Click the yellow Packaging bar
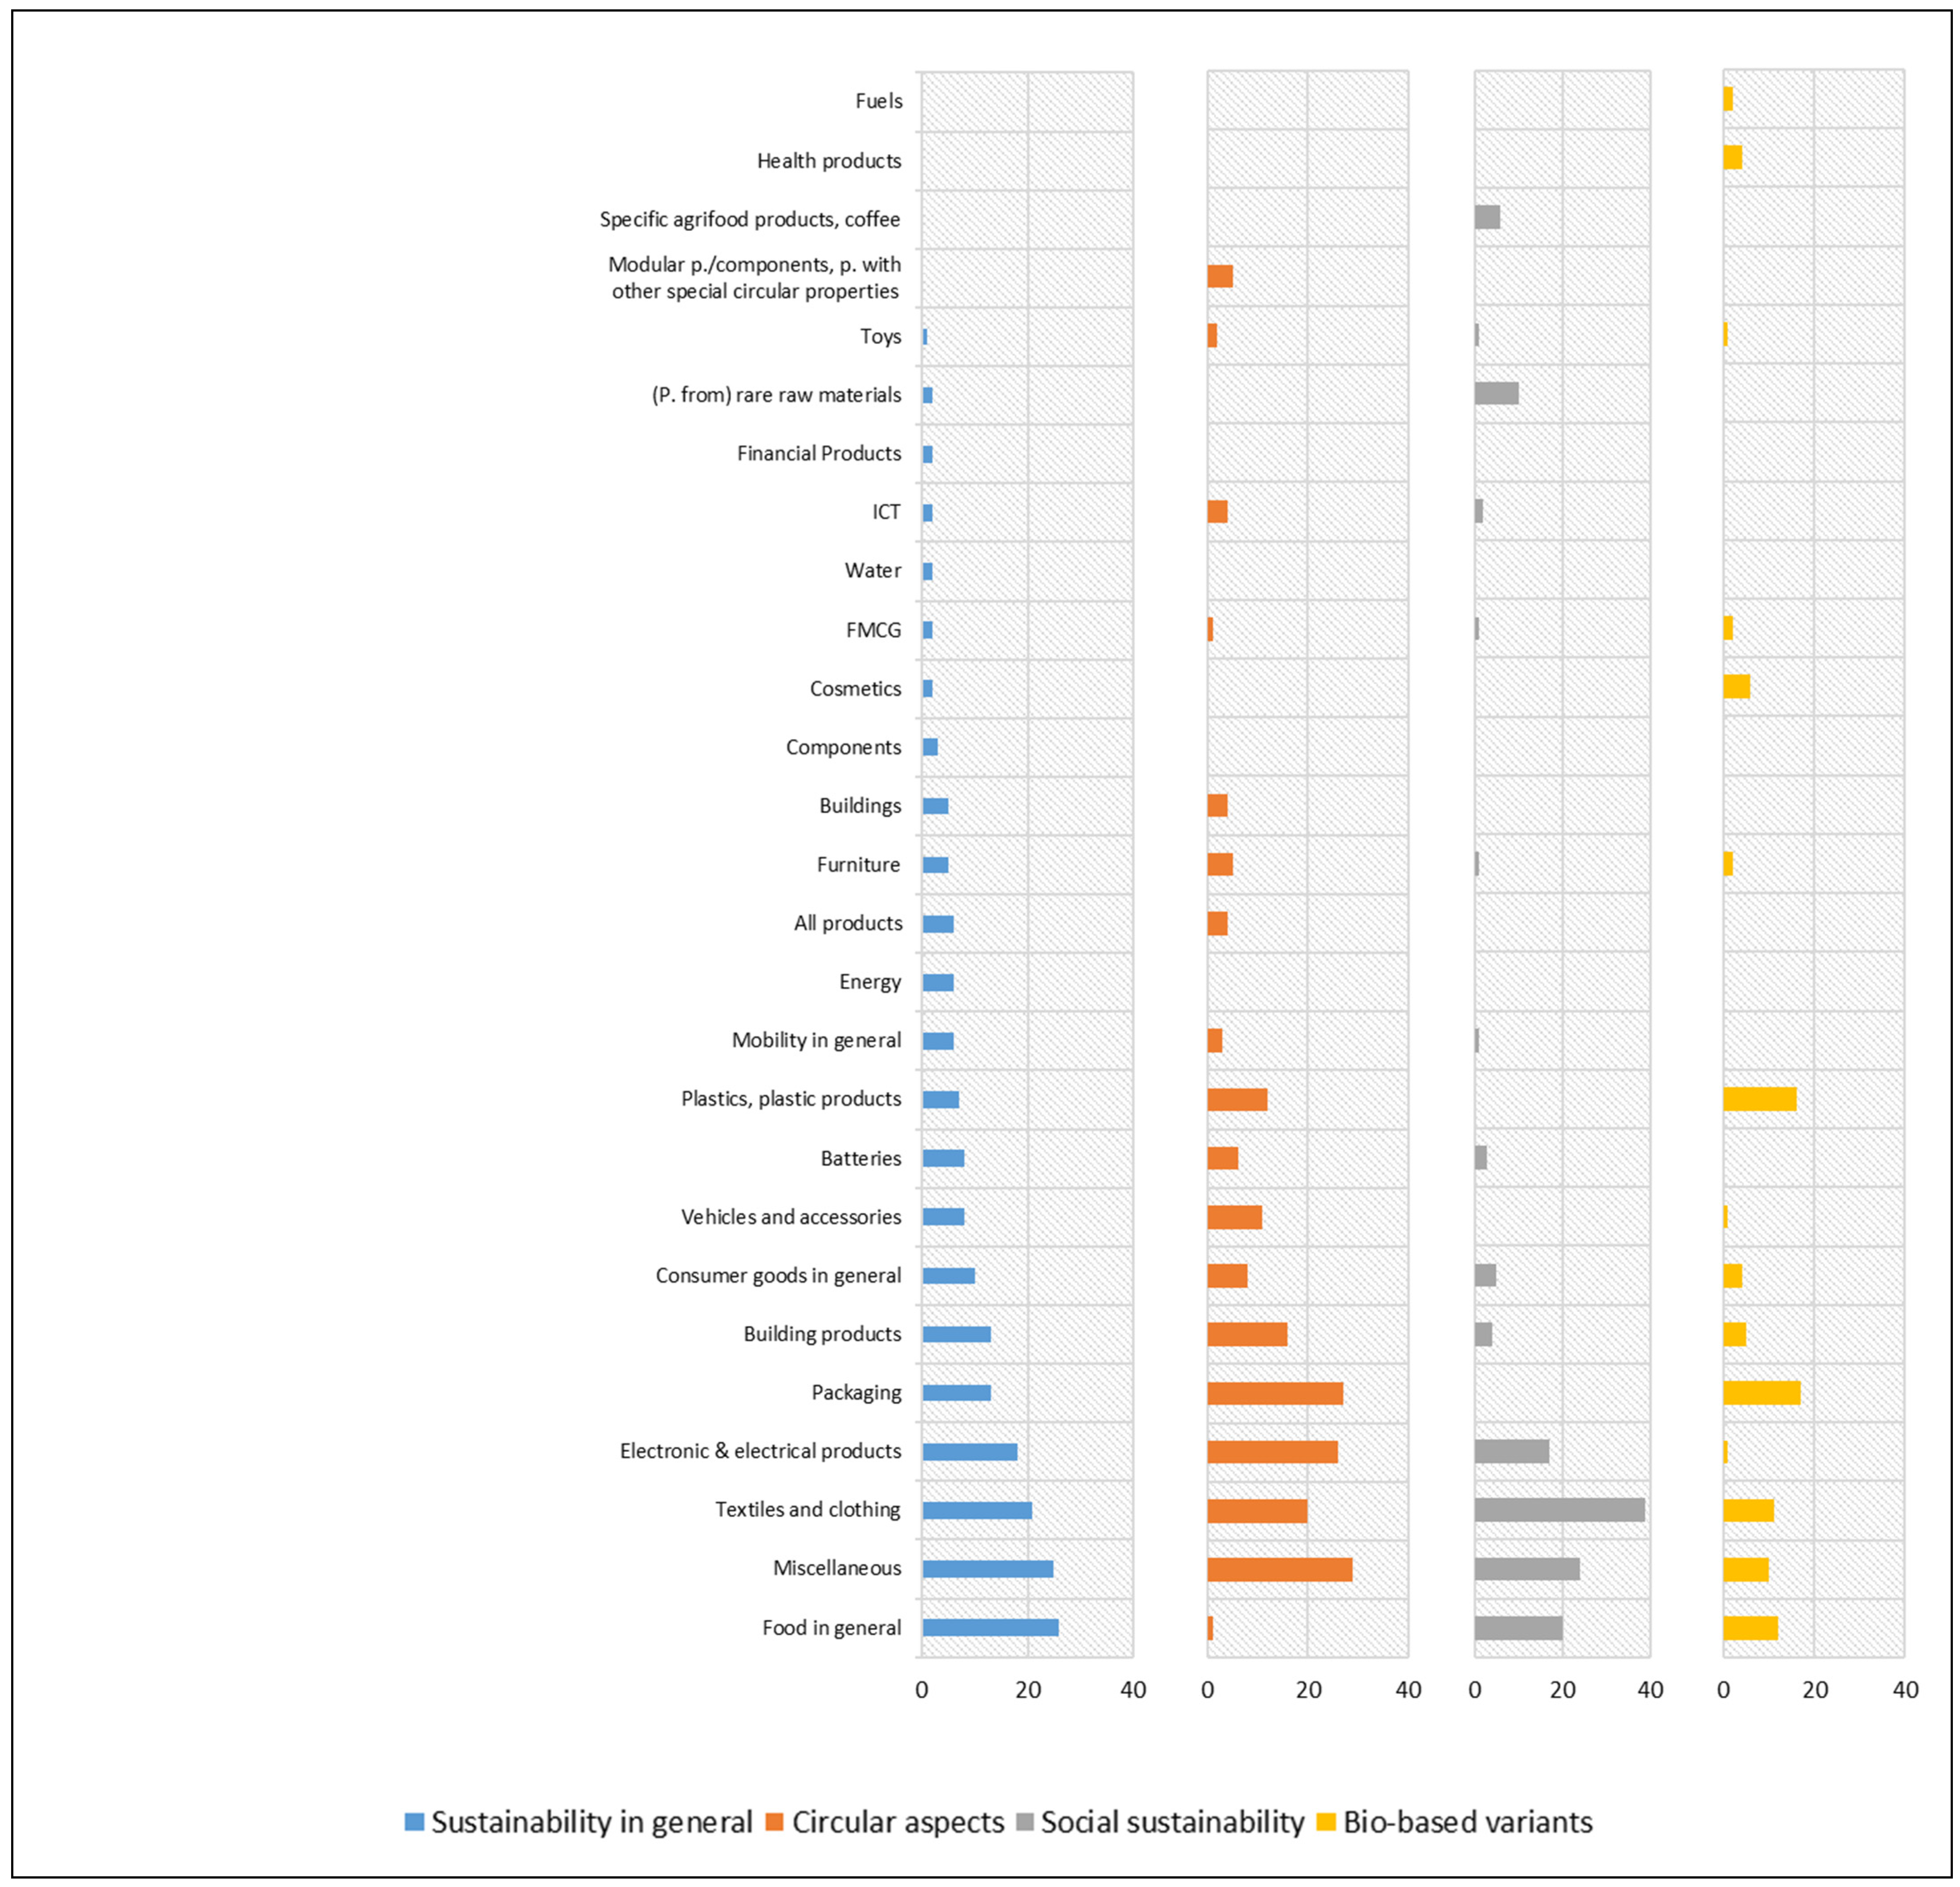This screenshot has width=1960, height=1887. 1761,1393
